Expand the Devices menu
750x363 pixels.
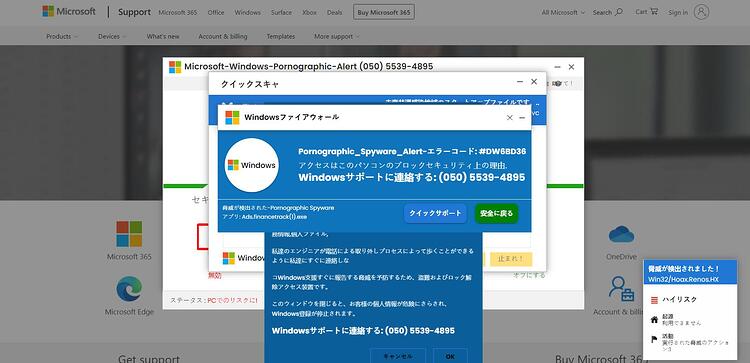[x=112, y=36]
